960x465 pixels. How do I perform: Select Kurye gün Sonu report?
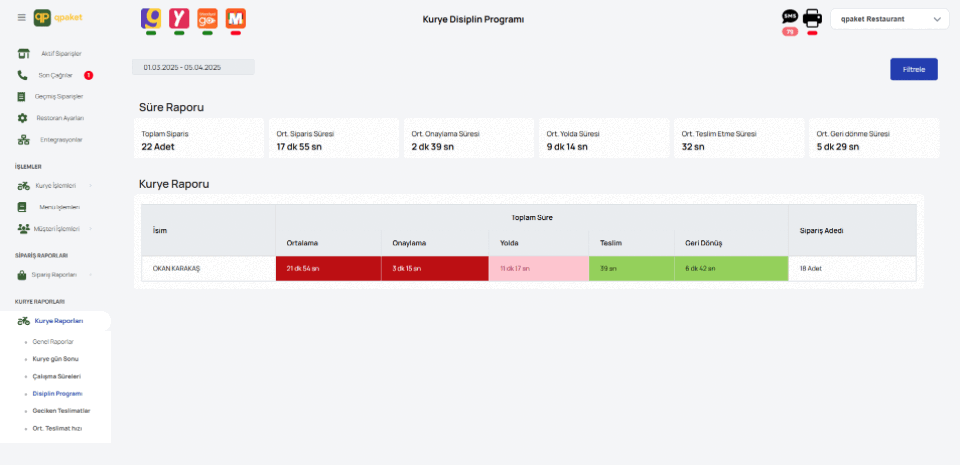56,358
